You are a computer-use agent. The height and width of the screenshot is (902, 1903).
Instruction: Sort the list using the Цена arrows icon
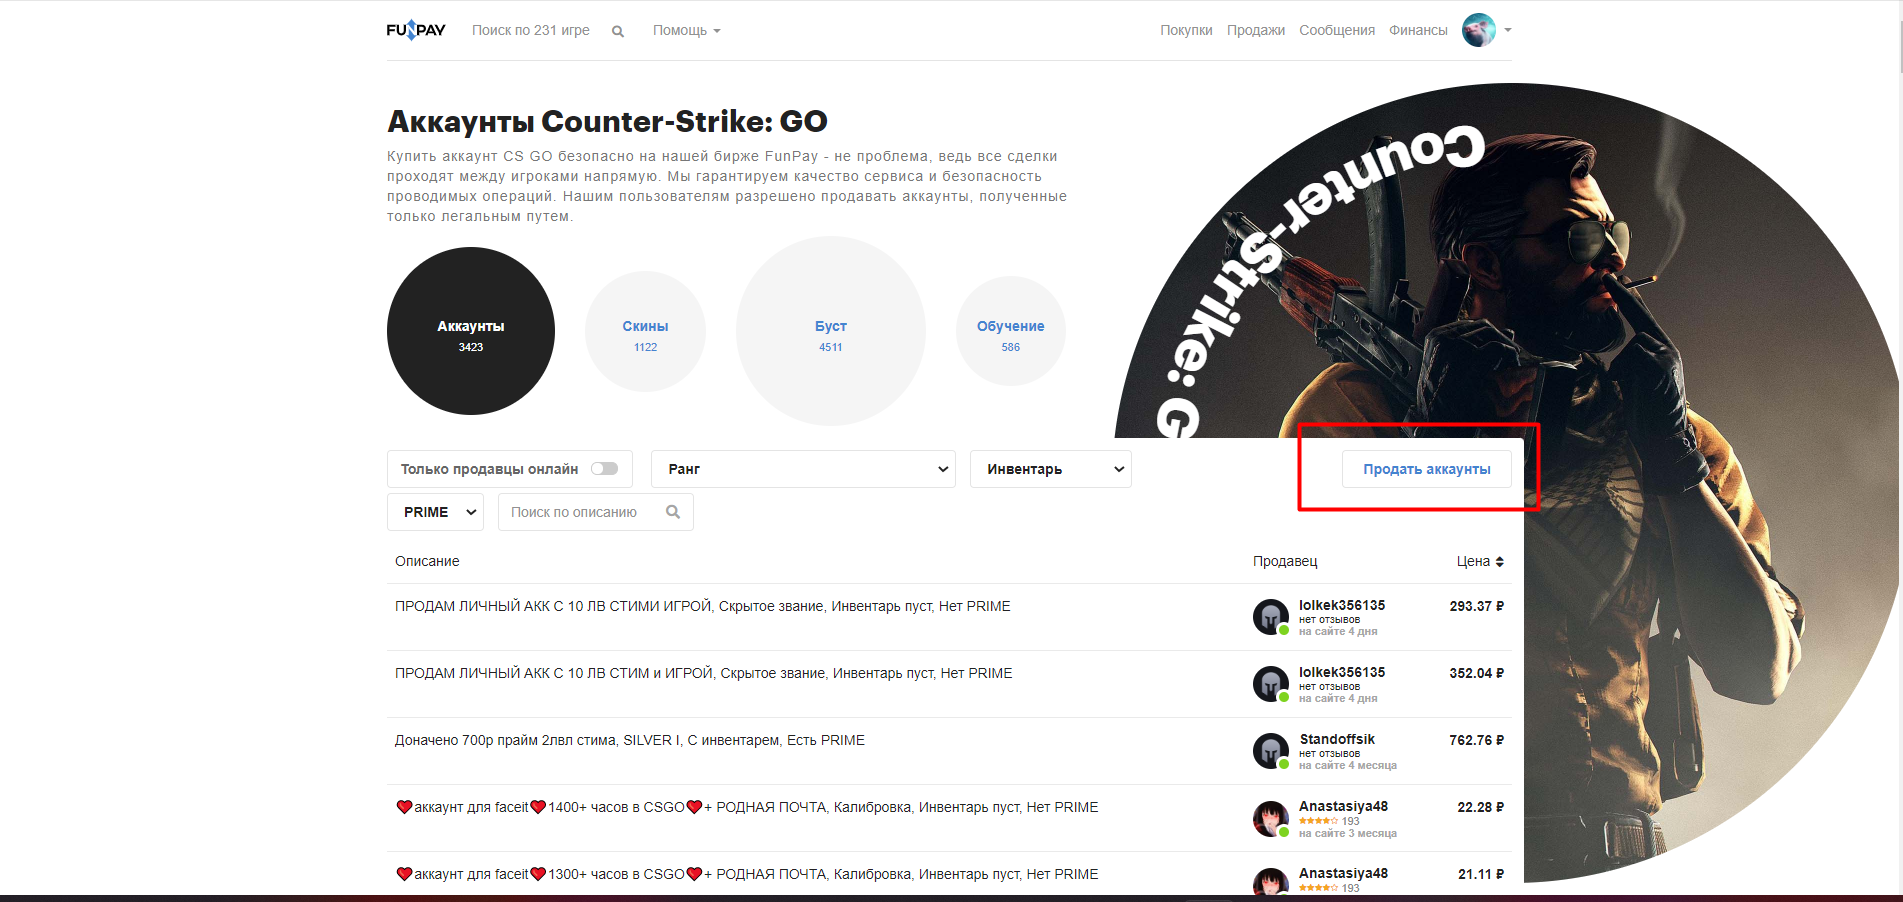coord(1499,561)
